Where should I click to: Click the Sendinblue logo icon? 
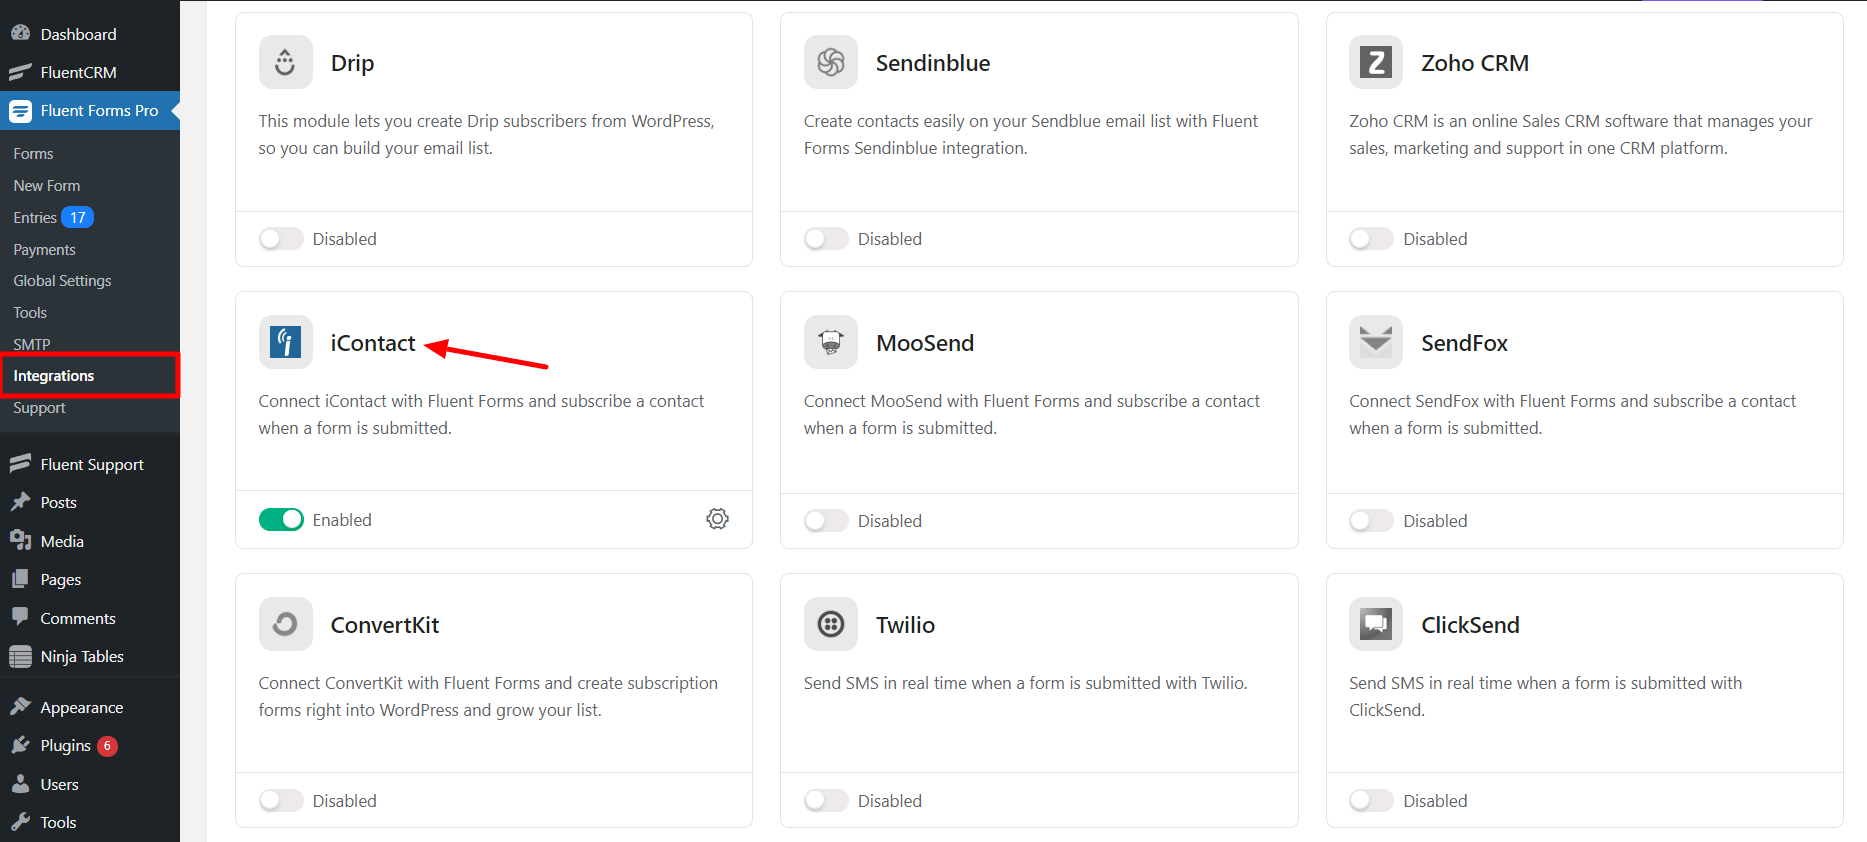[x=830, y=63]
